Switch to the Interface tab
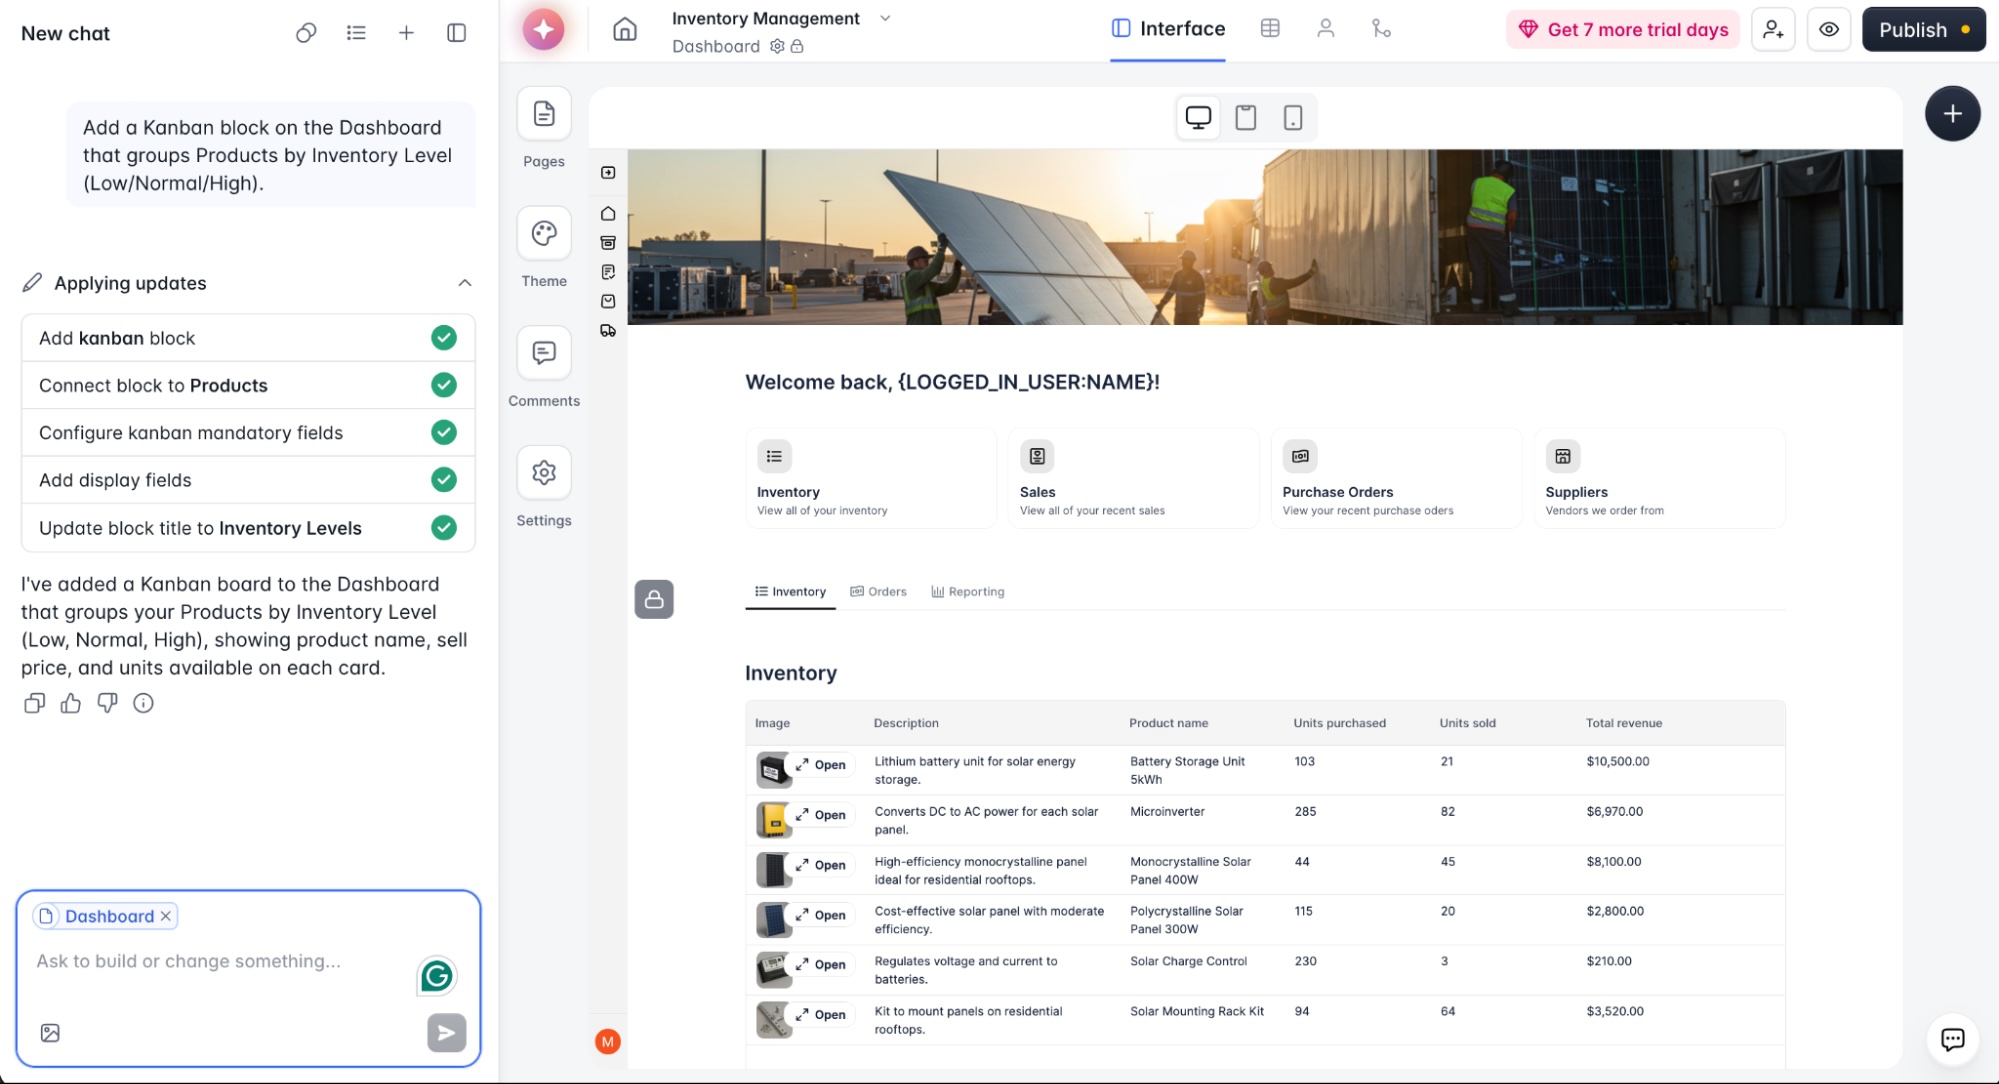This screenshot has height=1084, width=1999. point(1168,29)
